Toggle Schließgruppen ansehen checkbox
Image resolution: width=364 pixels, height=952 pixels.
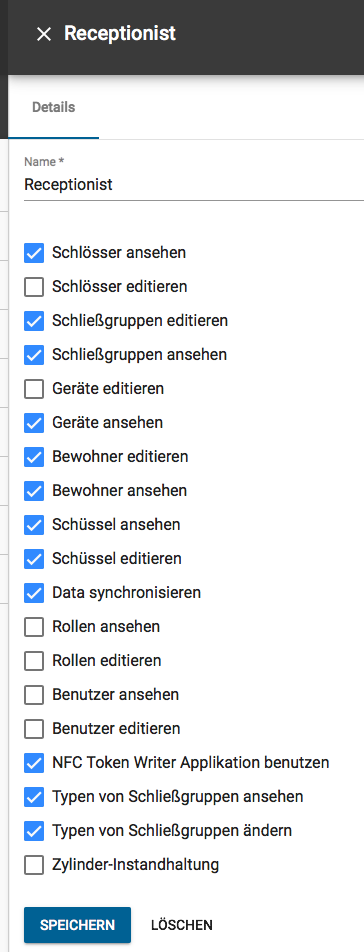(34, 355)
